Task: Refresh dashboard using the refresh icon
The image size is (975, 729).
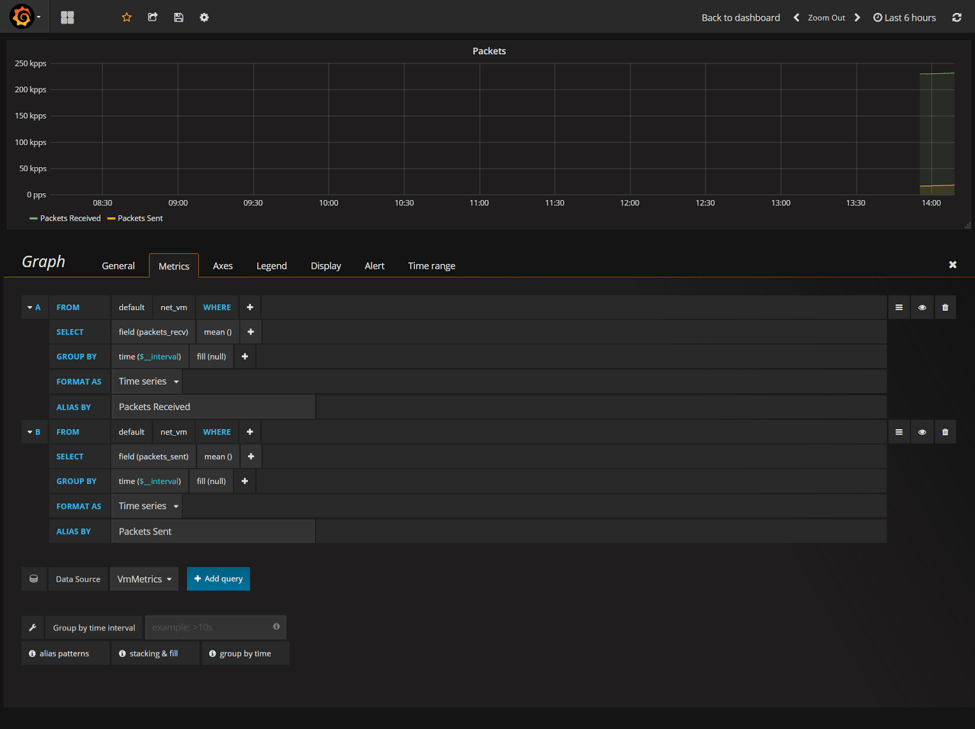Action: (957, 17)
